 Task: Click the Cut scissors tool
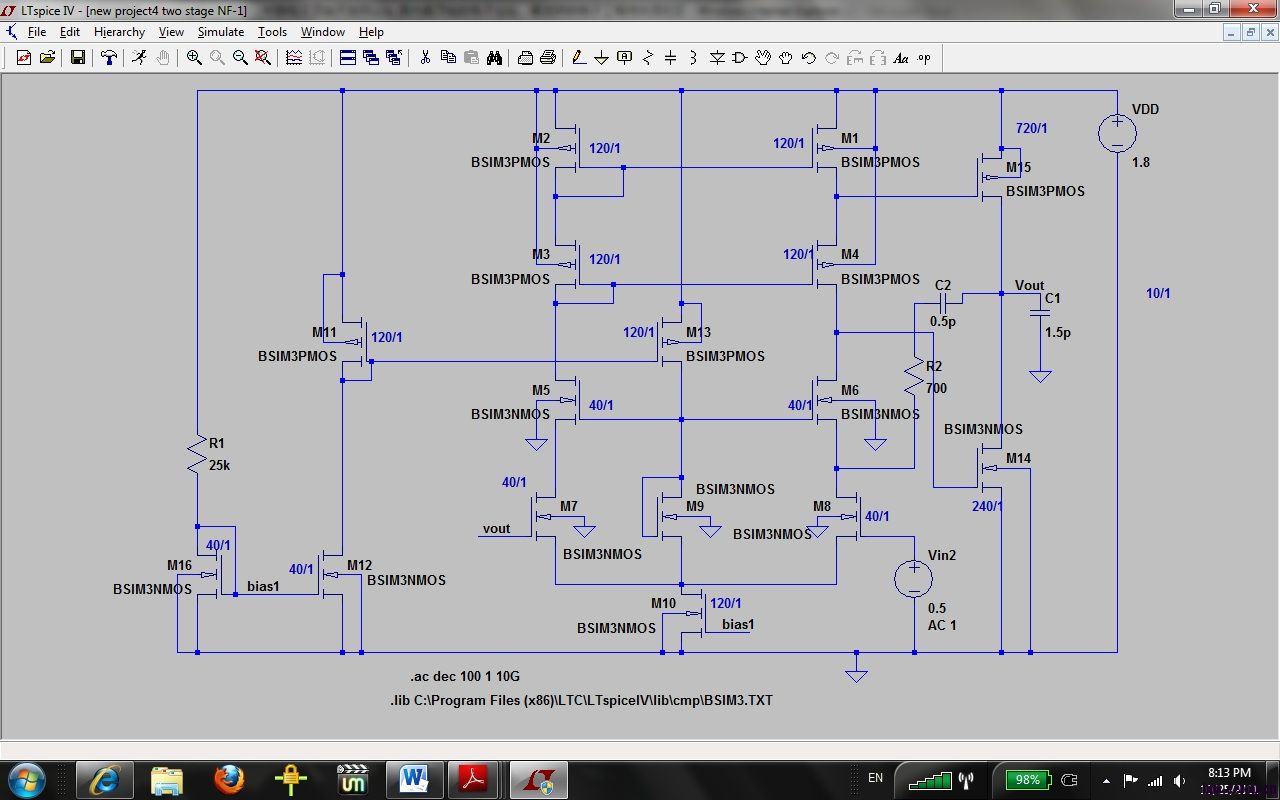tap(425, 58)
